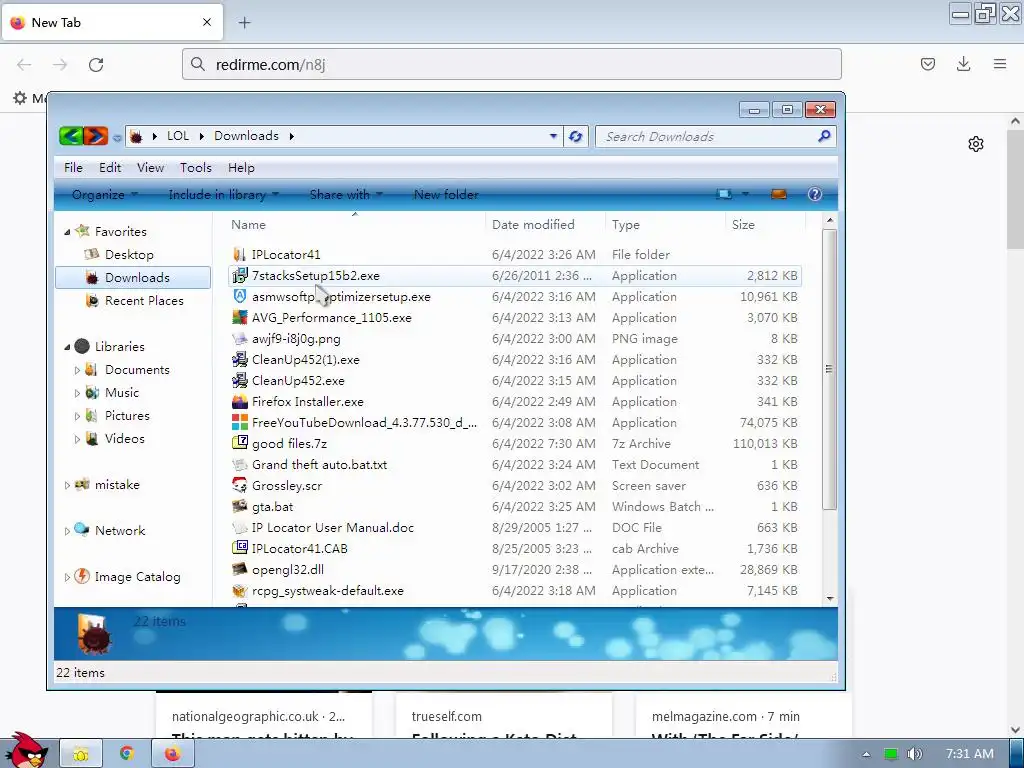Click the search magnifier in Search Downloads
Image resolution: width=1024 pixels, height=768 pixels.
pyautogui.click(x=824, y=136)
